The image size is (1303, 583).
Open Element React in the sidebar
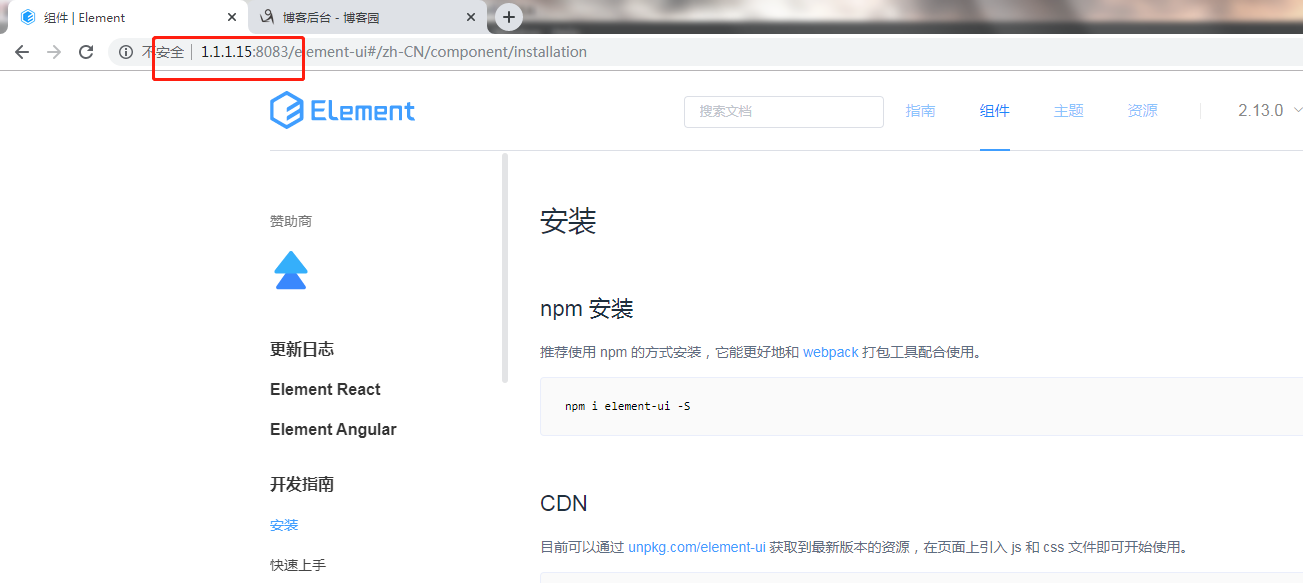[x=325, y=389]
